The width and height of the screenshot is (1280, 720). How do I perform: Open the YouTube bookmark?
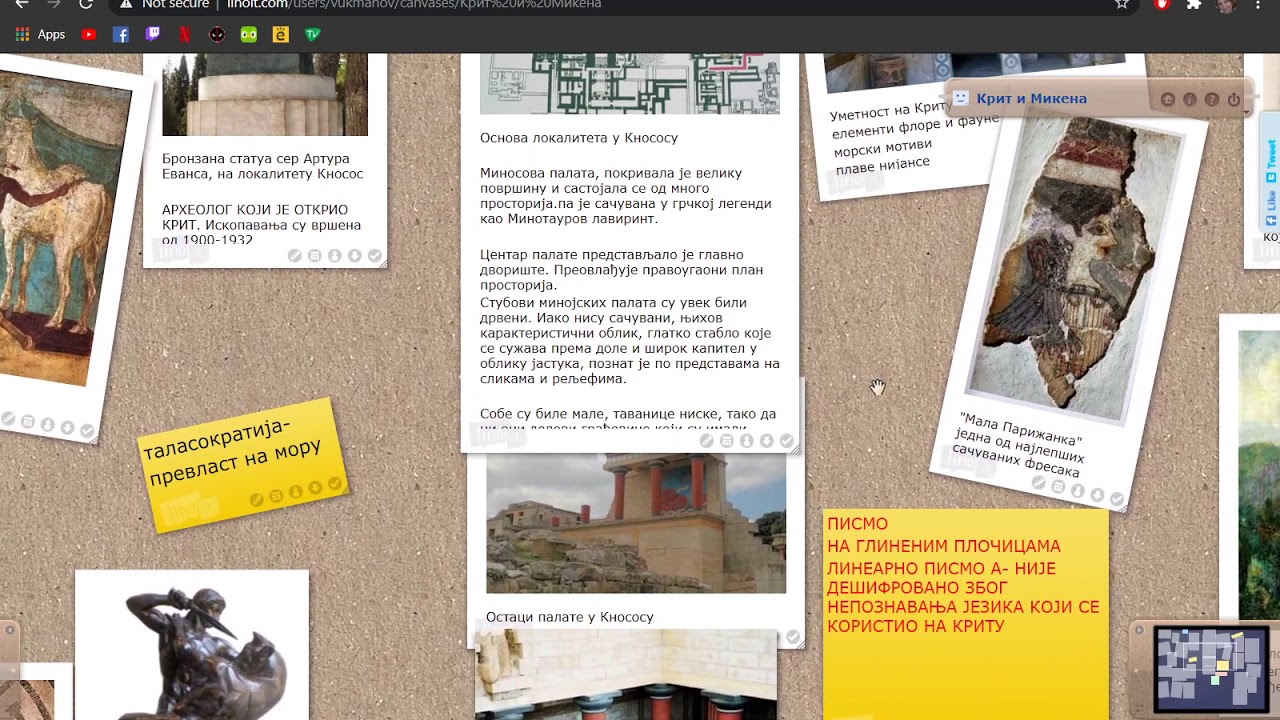(89, 34)
